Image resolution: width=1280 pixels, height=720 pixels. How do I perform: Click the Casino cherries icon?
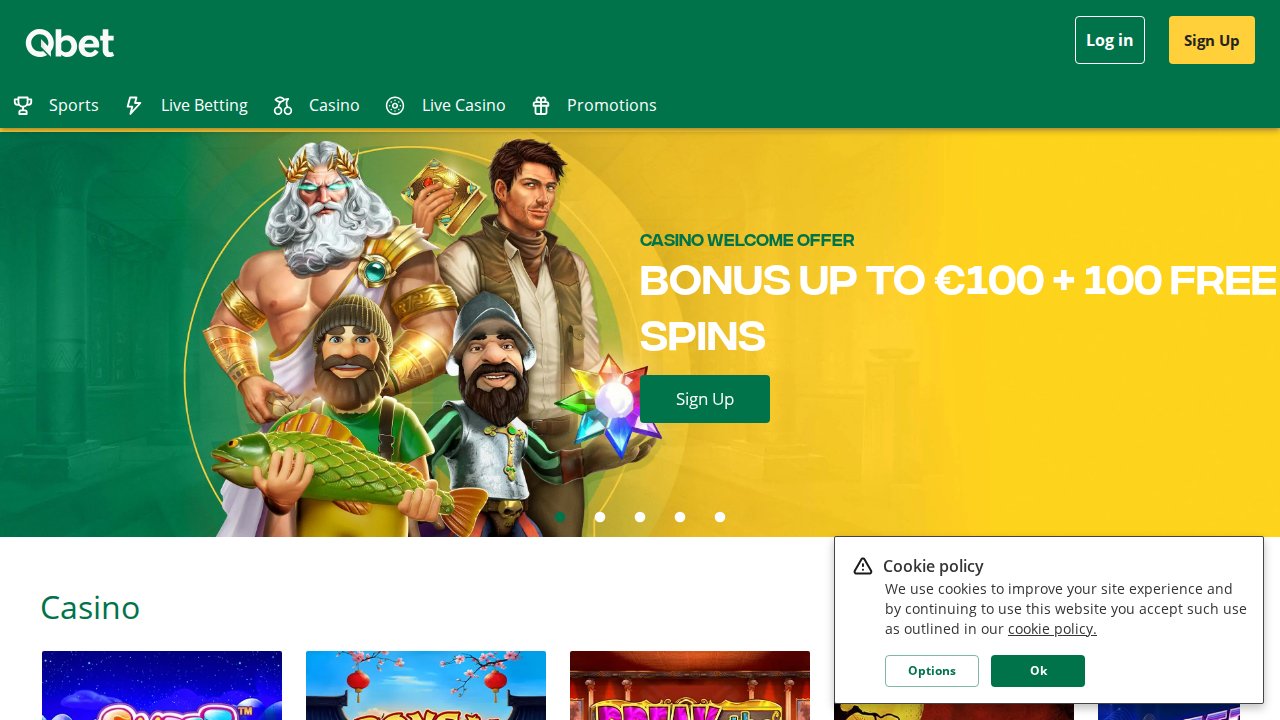pos(283,106)
